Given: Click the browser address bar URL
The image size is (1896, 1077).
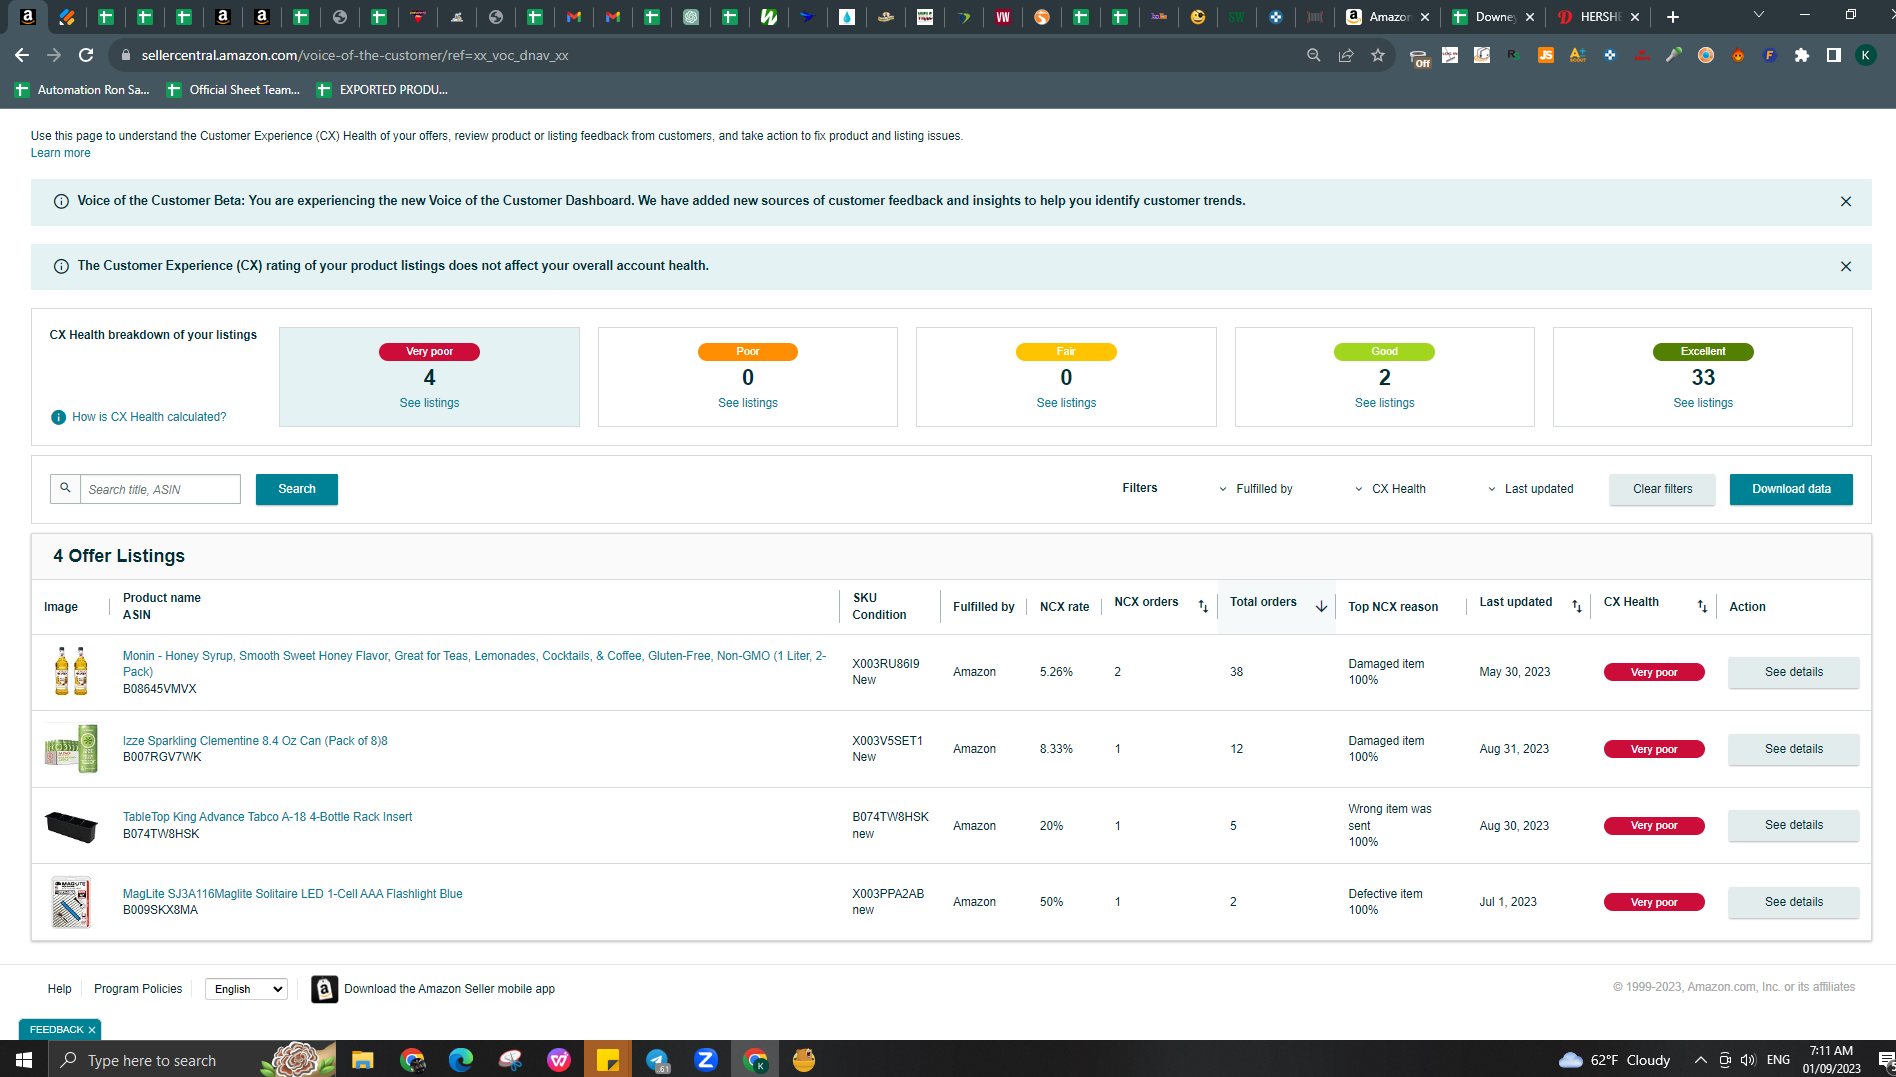Looking at the screenshot, I should click(355, 55).
